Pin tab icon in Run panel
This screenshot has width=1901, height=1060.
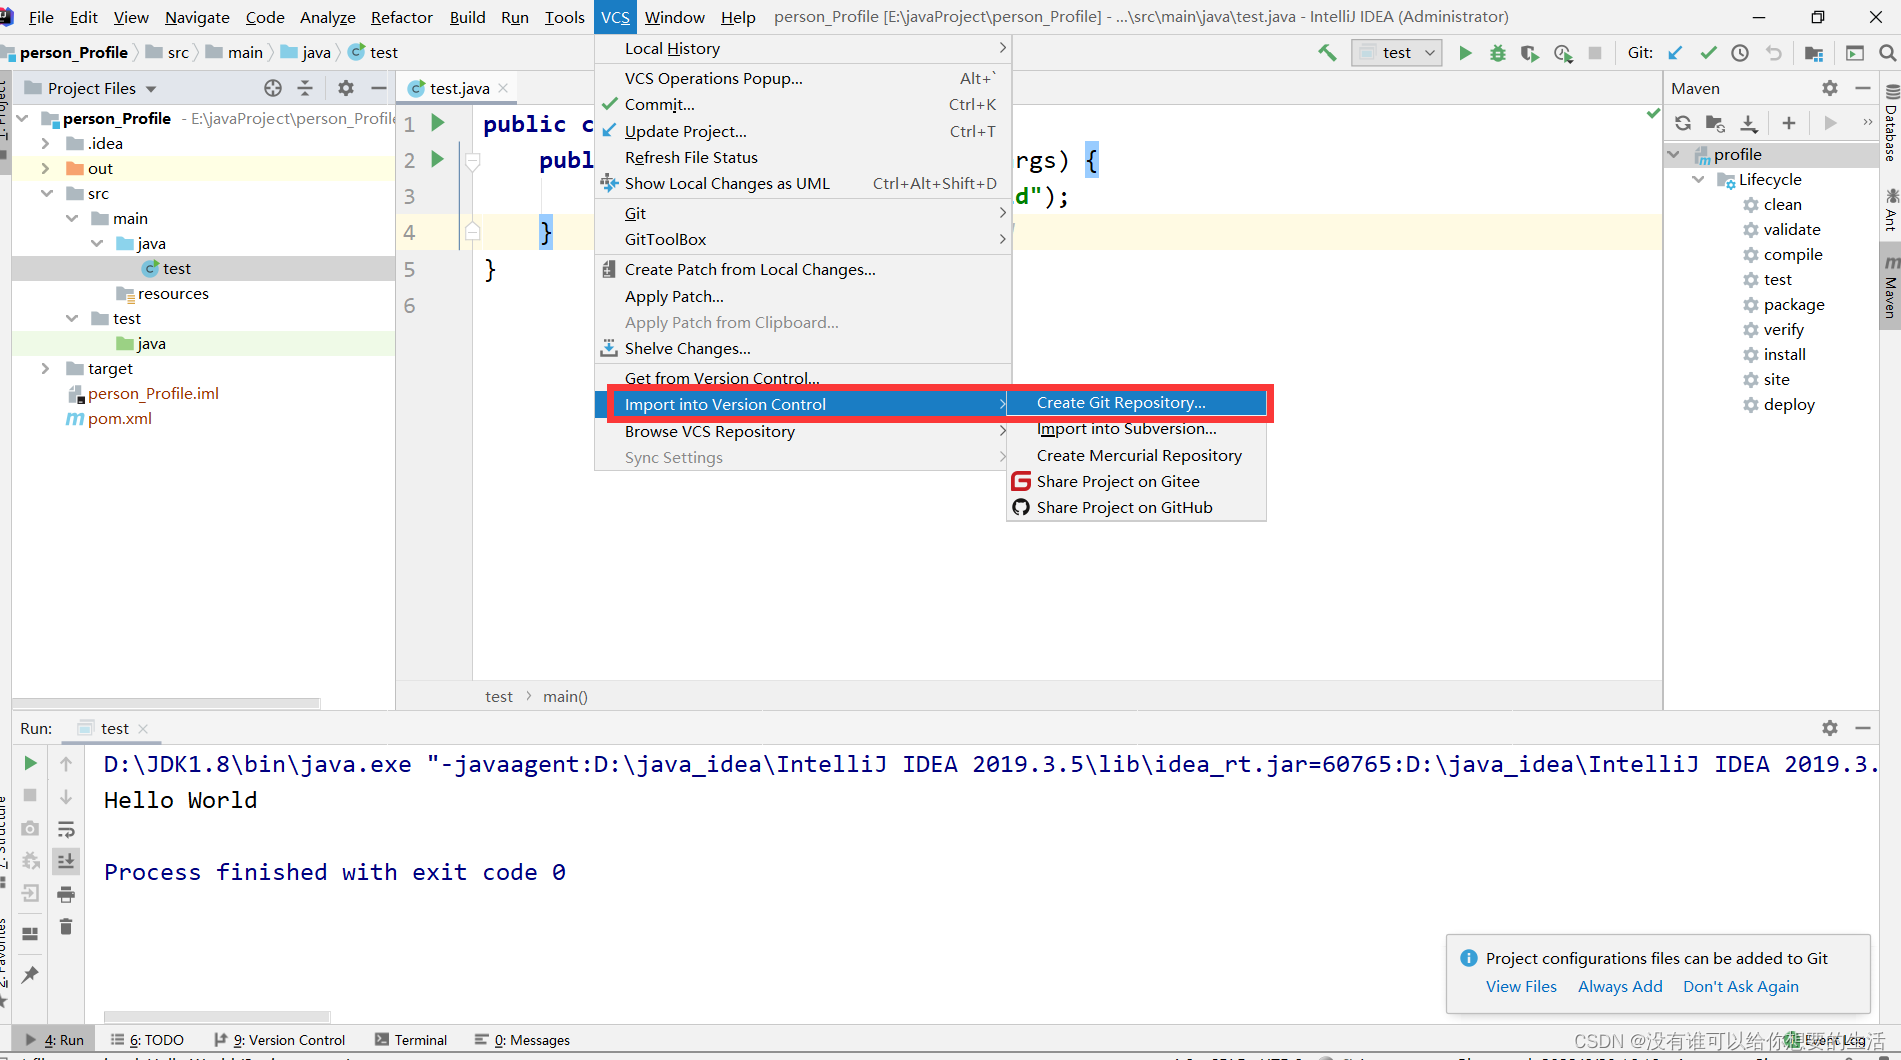30,974
